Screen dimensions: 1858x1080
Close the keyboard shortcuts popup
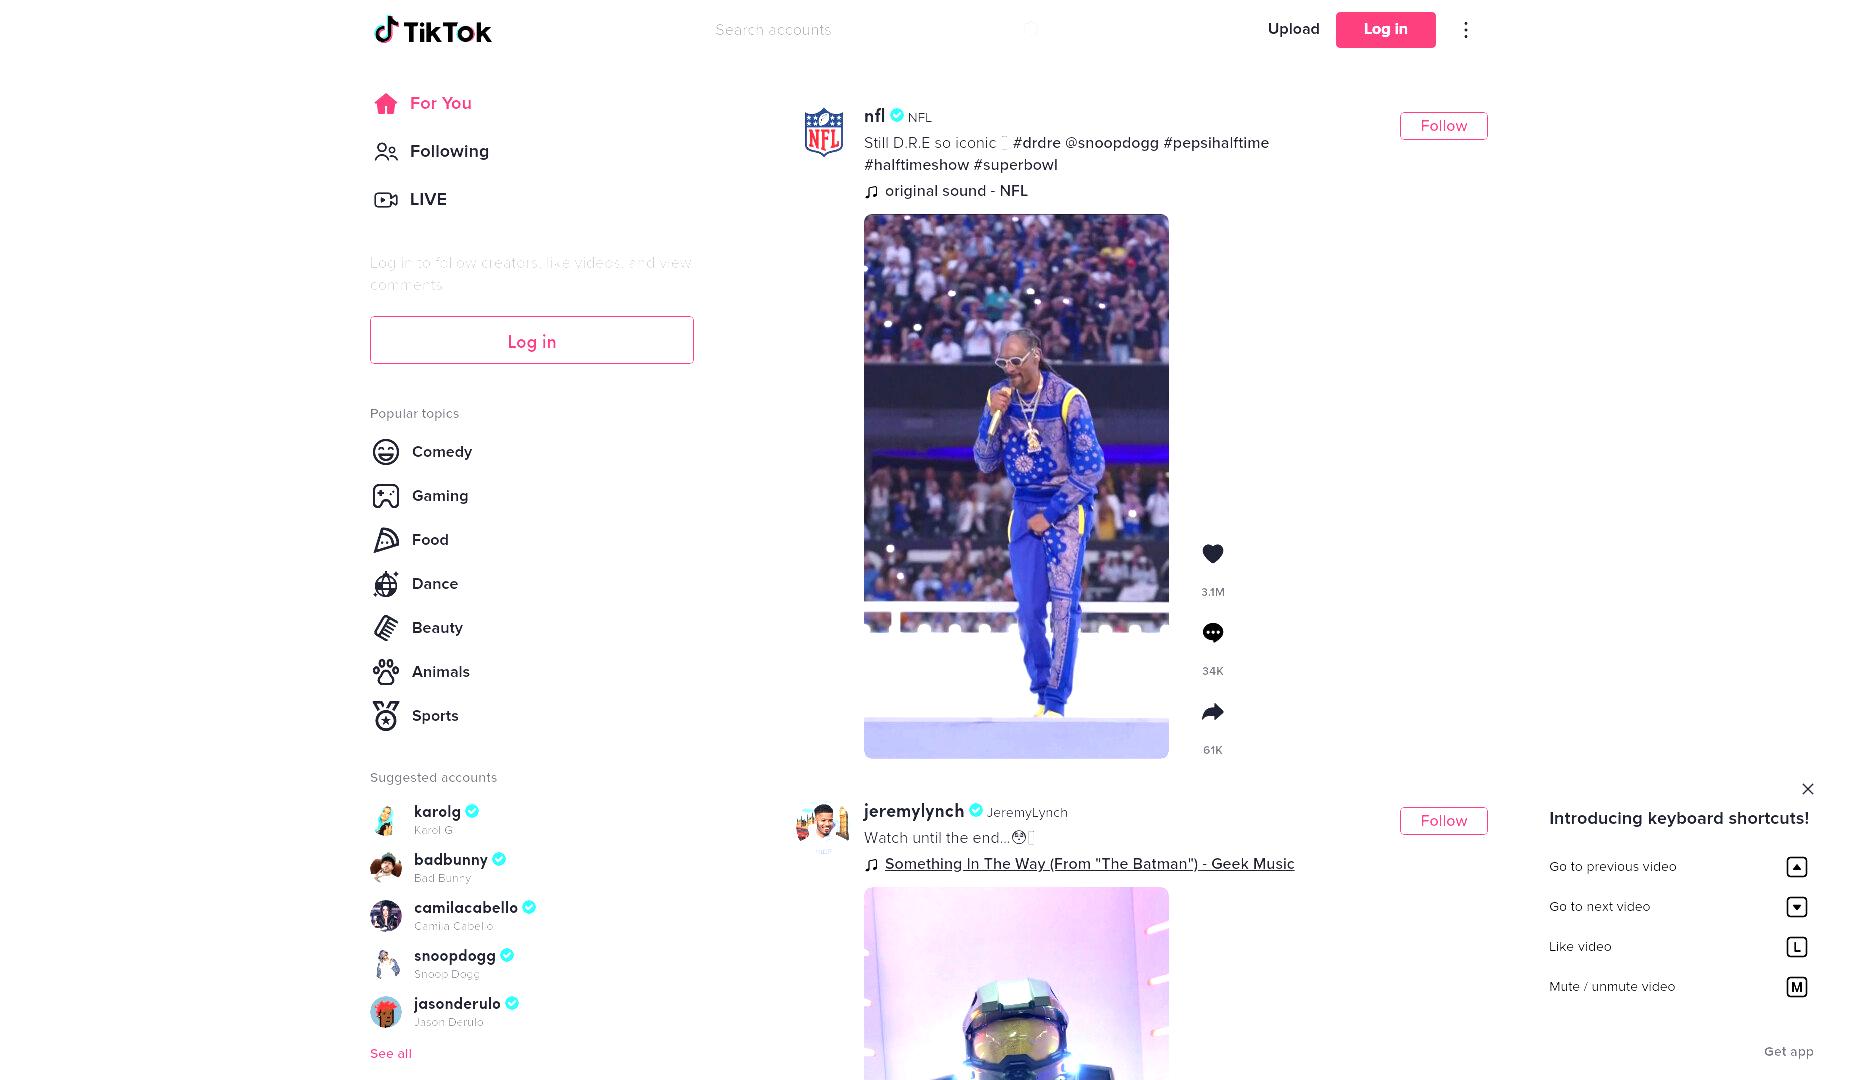pyautogui.click(x=1808, y=789)
